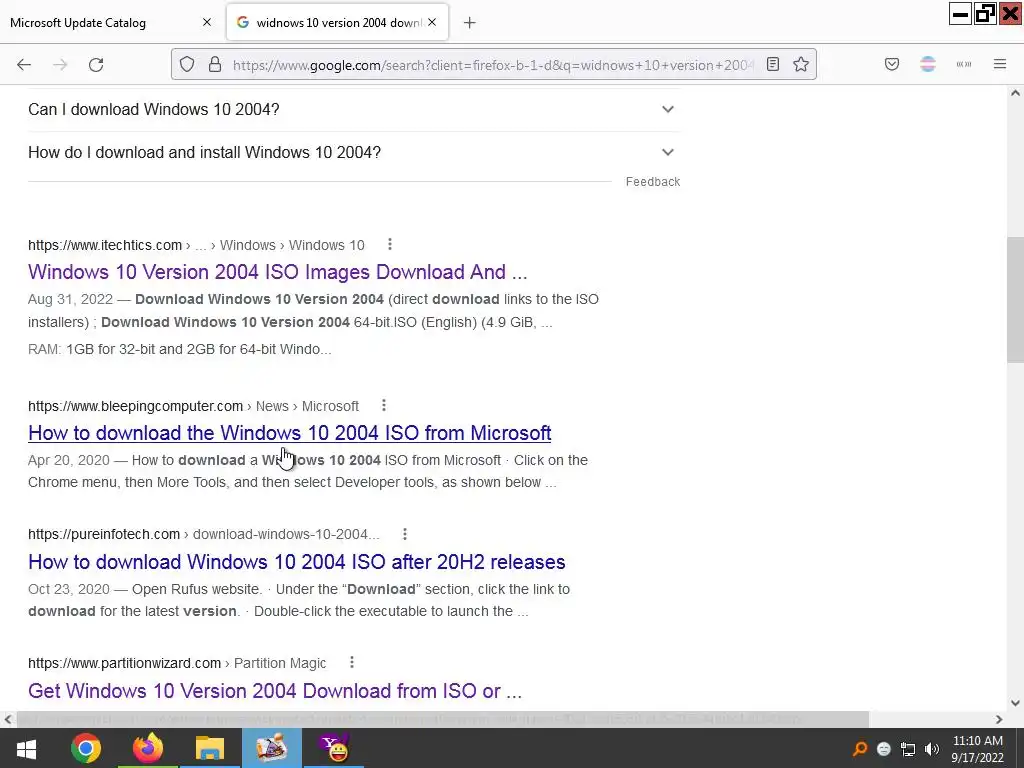Show site security padlock info
1024x768 pixels.
click(x=215, y=65)
